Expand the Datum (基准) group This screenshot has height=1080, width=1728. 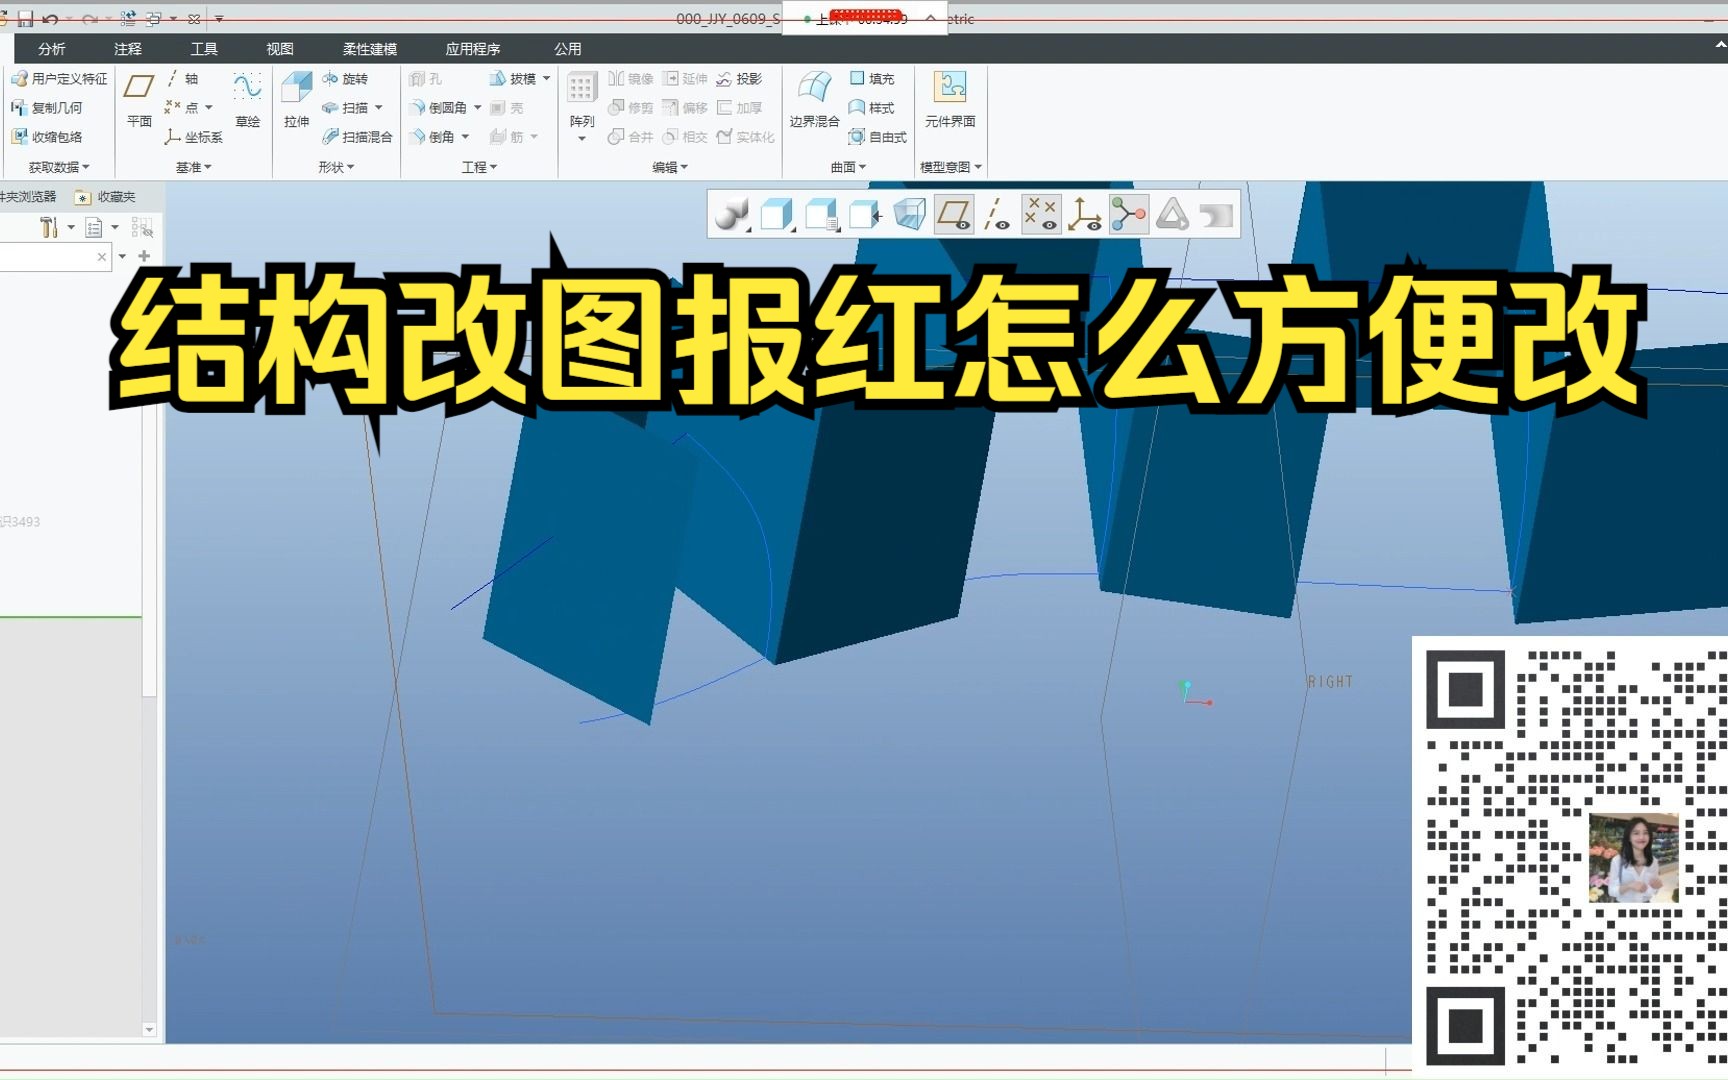194,167
